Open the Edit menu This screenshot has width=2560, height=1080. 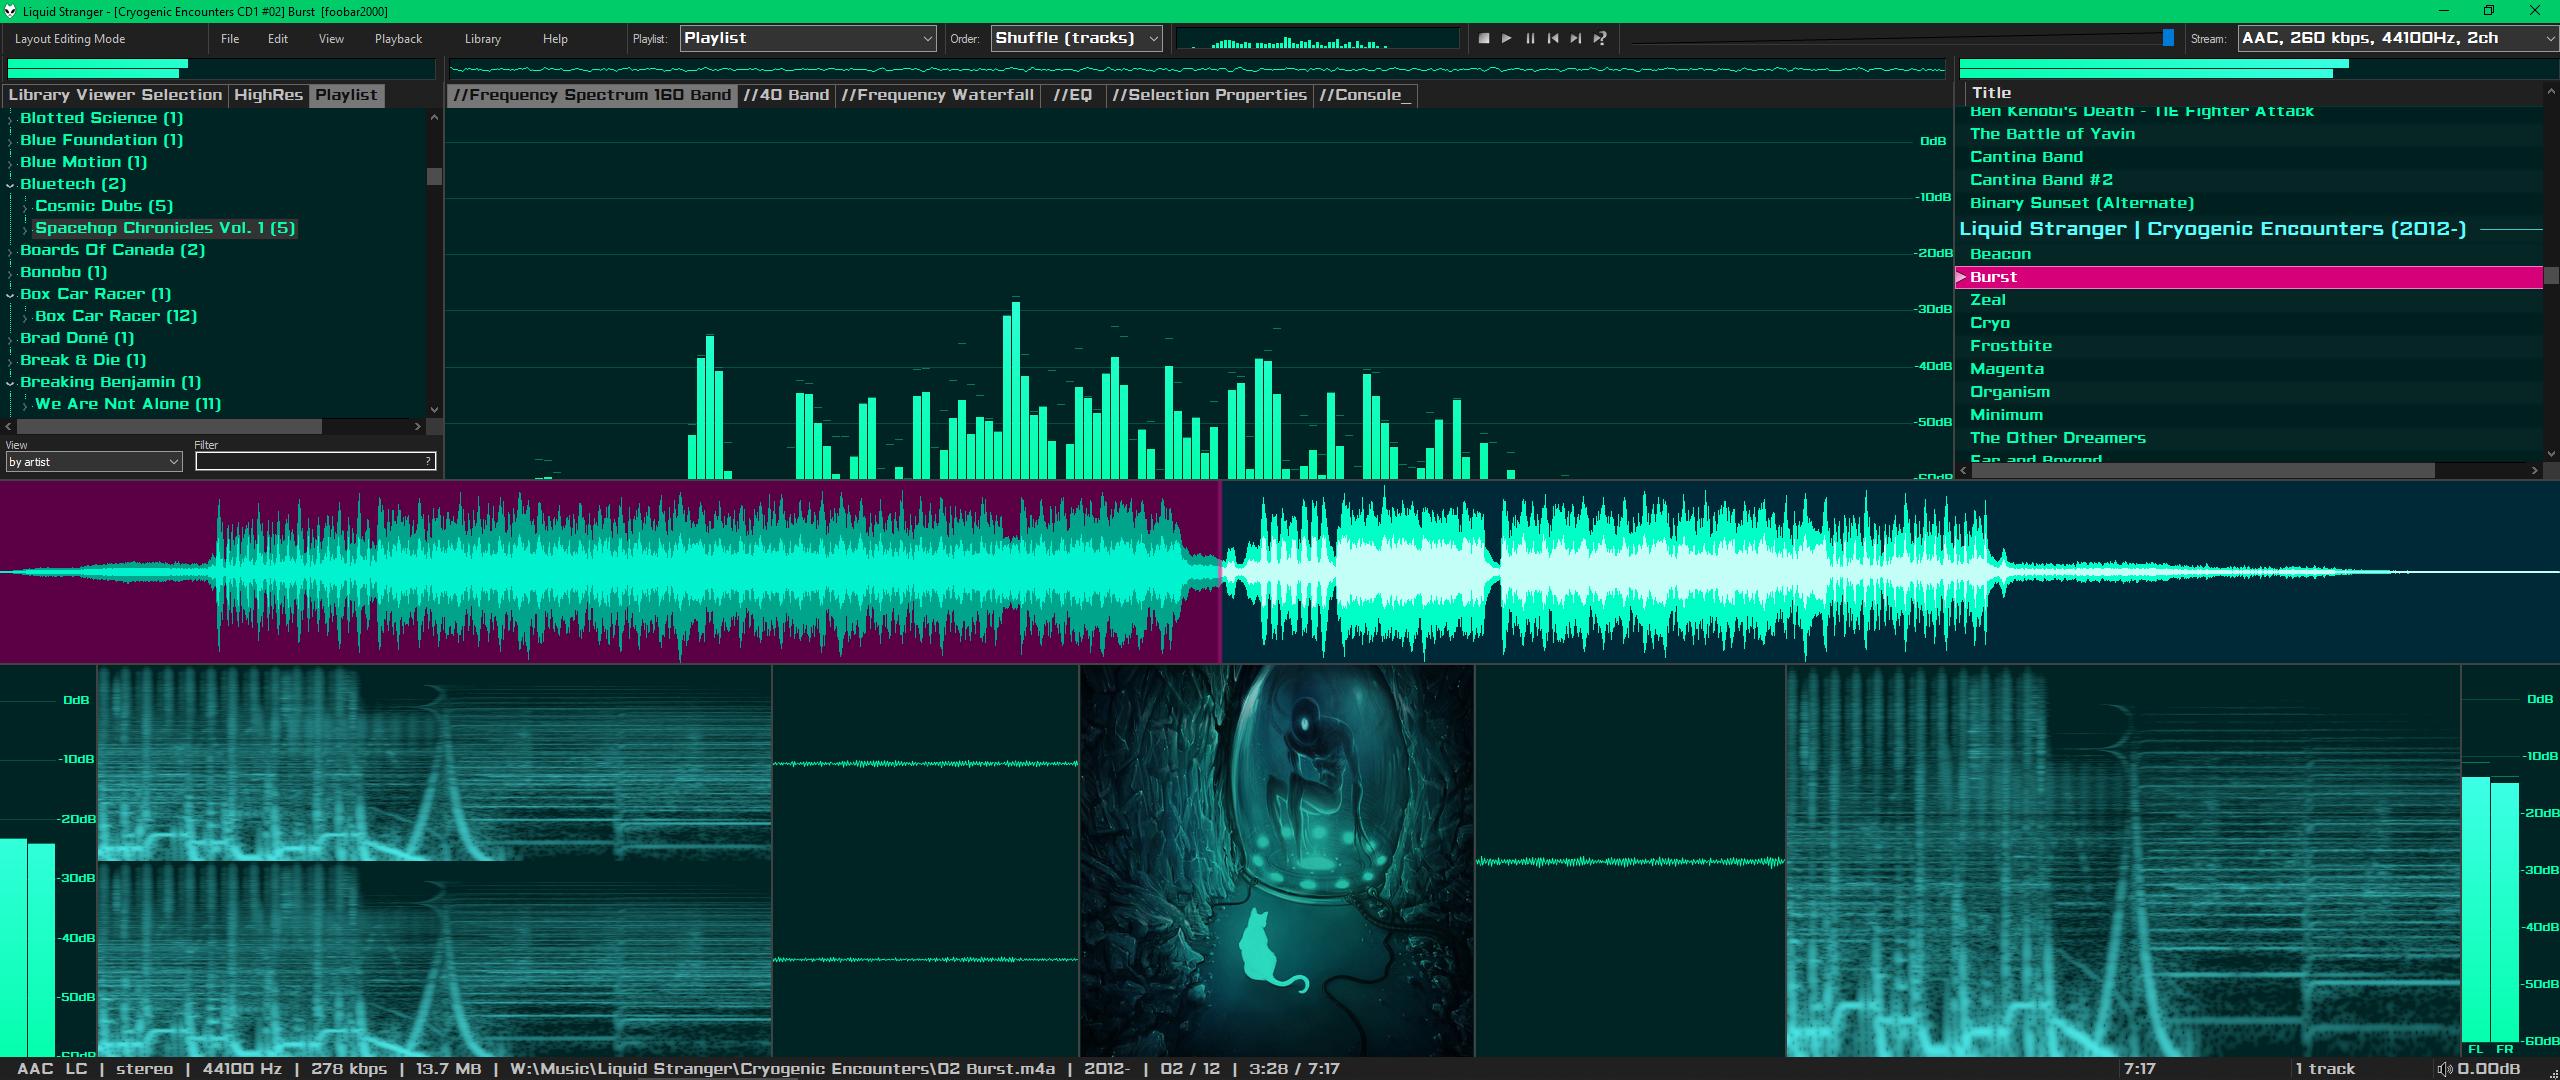click(278, 39)
